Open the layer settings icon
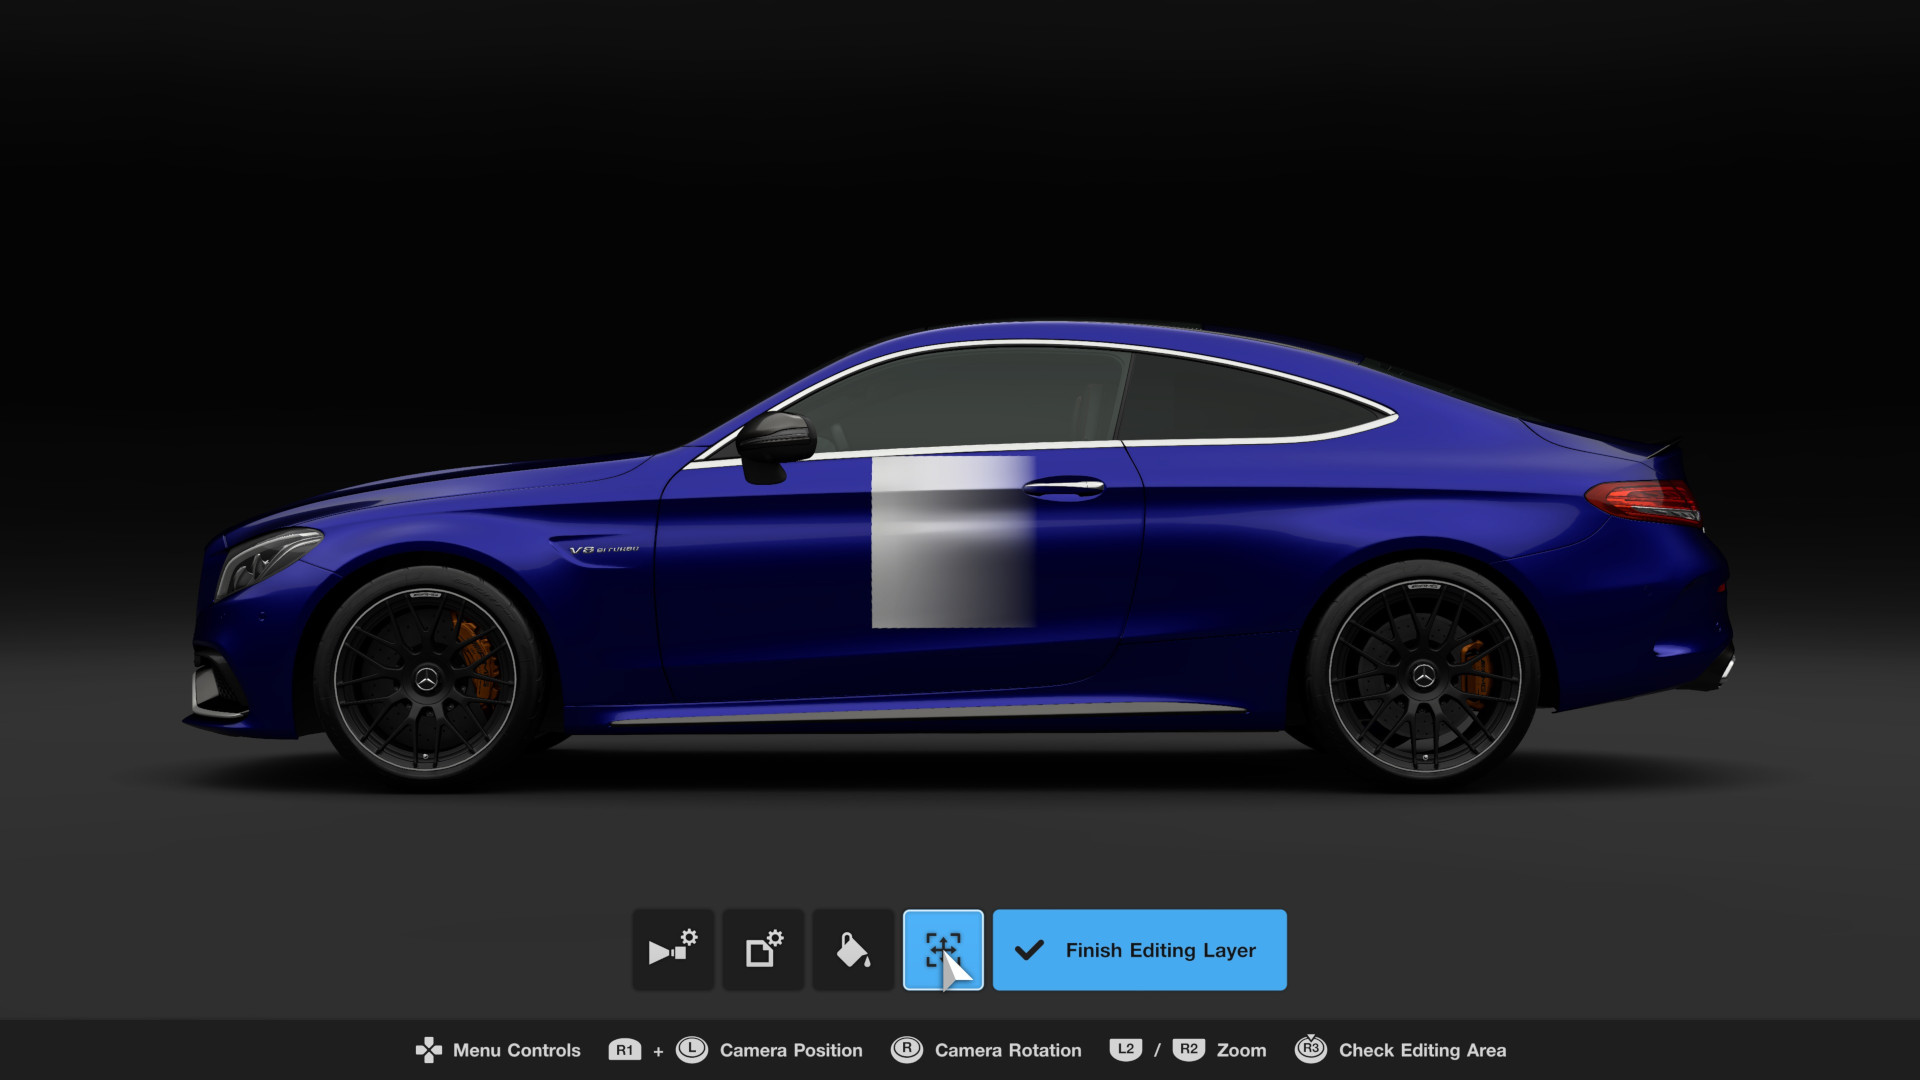Image resolution: width=1920 pixels, height=1080 pixels. [762, 950]
